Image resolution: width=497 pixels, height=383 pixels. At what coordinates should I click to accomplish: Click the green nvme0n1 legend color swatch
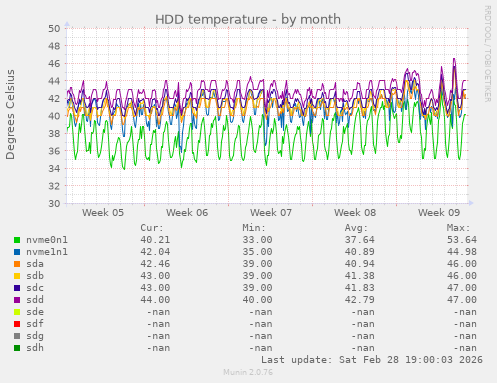17,240
